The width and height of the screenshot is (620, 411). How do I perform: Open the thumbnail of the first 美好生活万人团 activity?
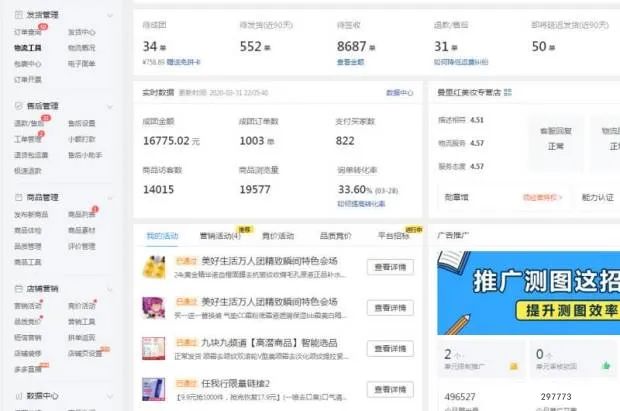[x=154, y=267]
